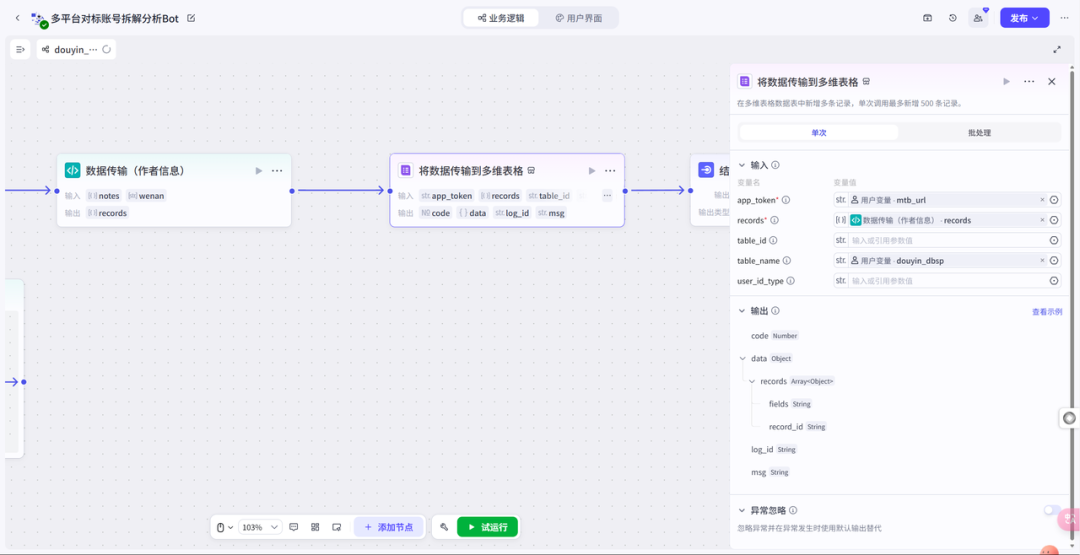Go back with the top-left arrow
This screenshot has width=1080, height=555.
point(17,19)
